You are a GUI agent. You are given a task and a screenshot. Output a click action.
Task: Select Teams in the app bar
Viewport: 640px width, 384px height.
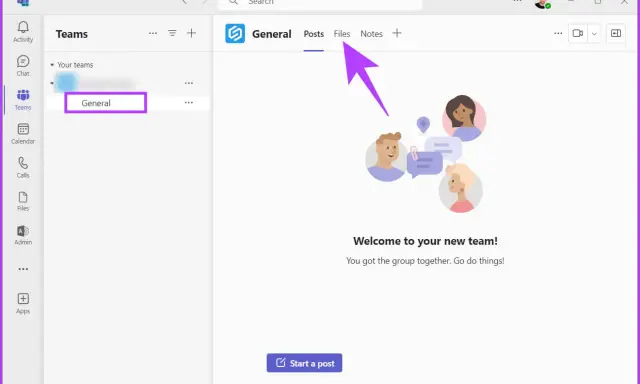[23, 100]
